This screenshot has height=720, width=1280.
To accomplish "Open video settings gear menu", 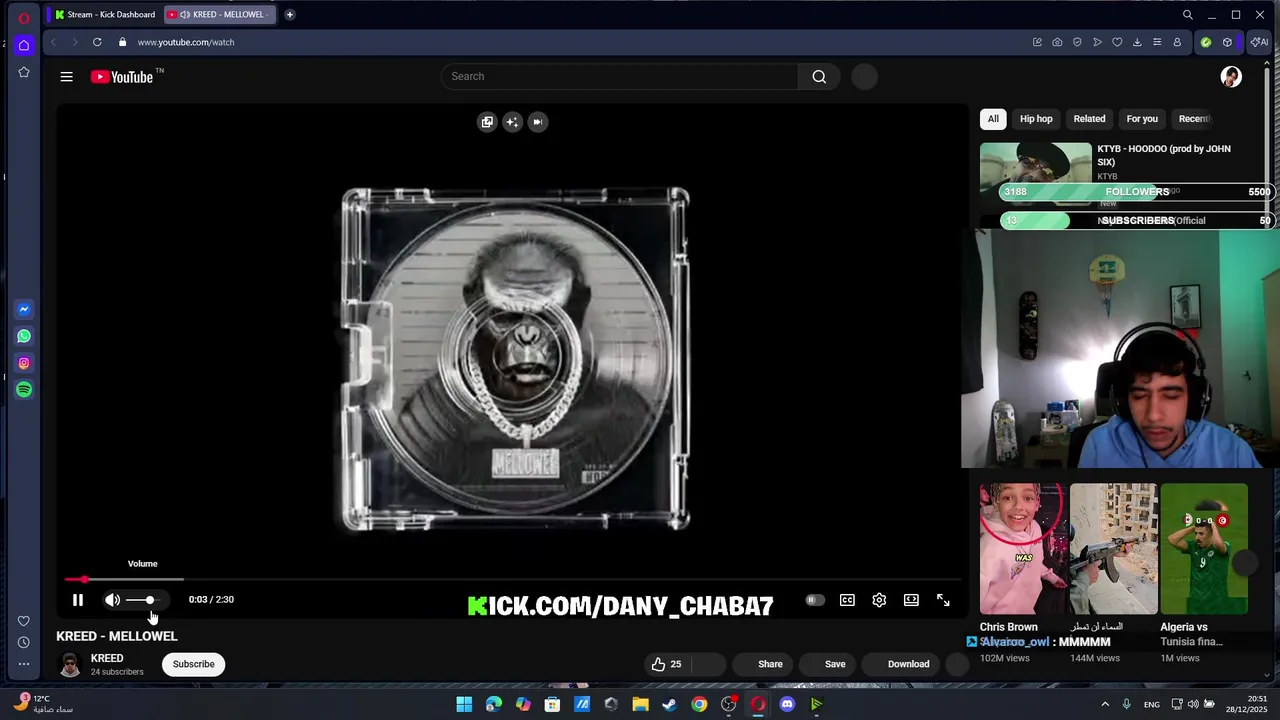I will click(879, 600).
